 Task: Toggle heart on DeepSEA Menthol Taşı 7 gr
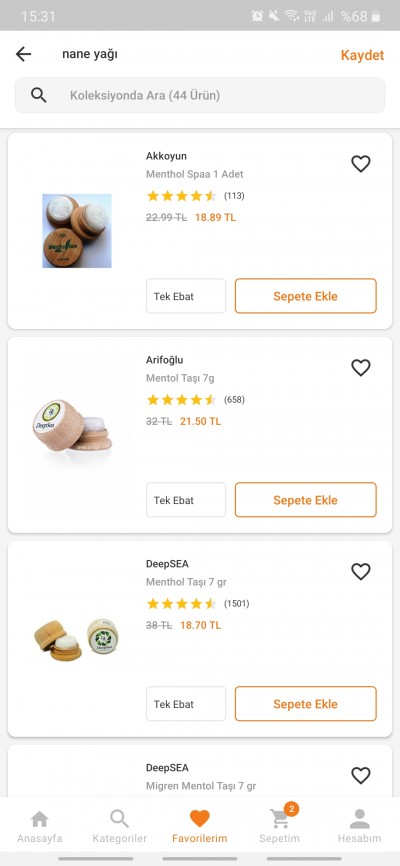pyautogui.click(x=361, y=571)
